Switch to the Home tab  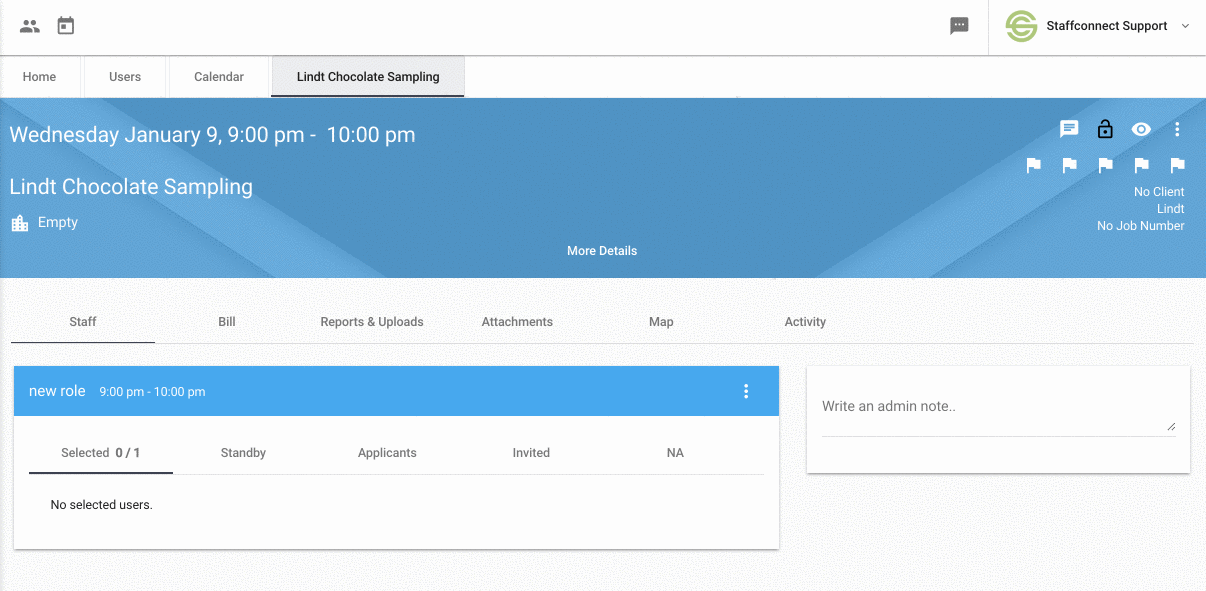pyautogui.click(x=40, y=77)
